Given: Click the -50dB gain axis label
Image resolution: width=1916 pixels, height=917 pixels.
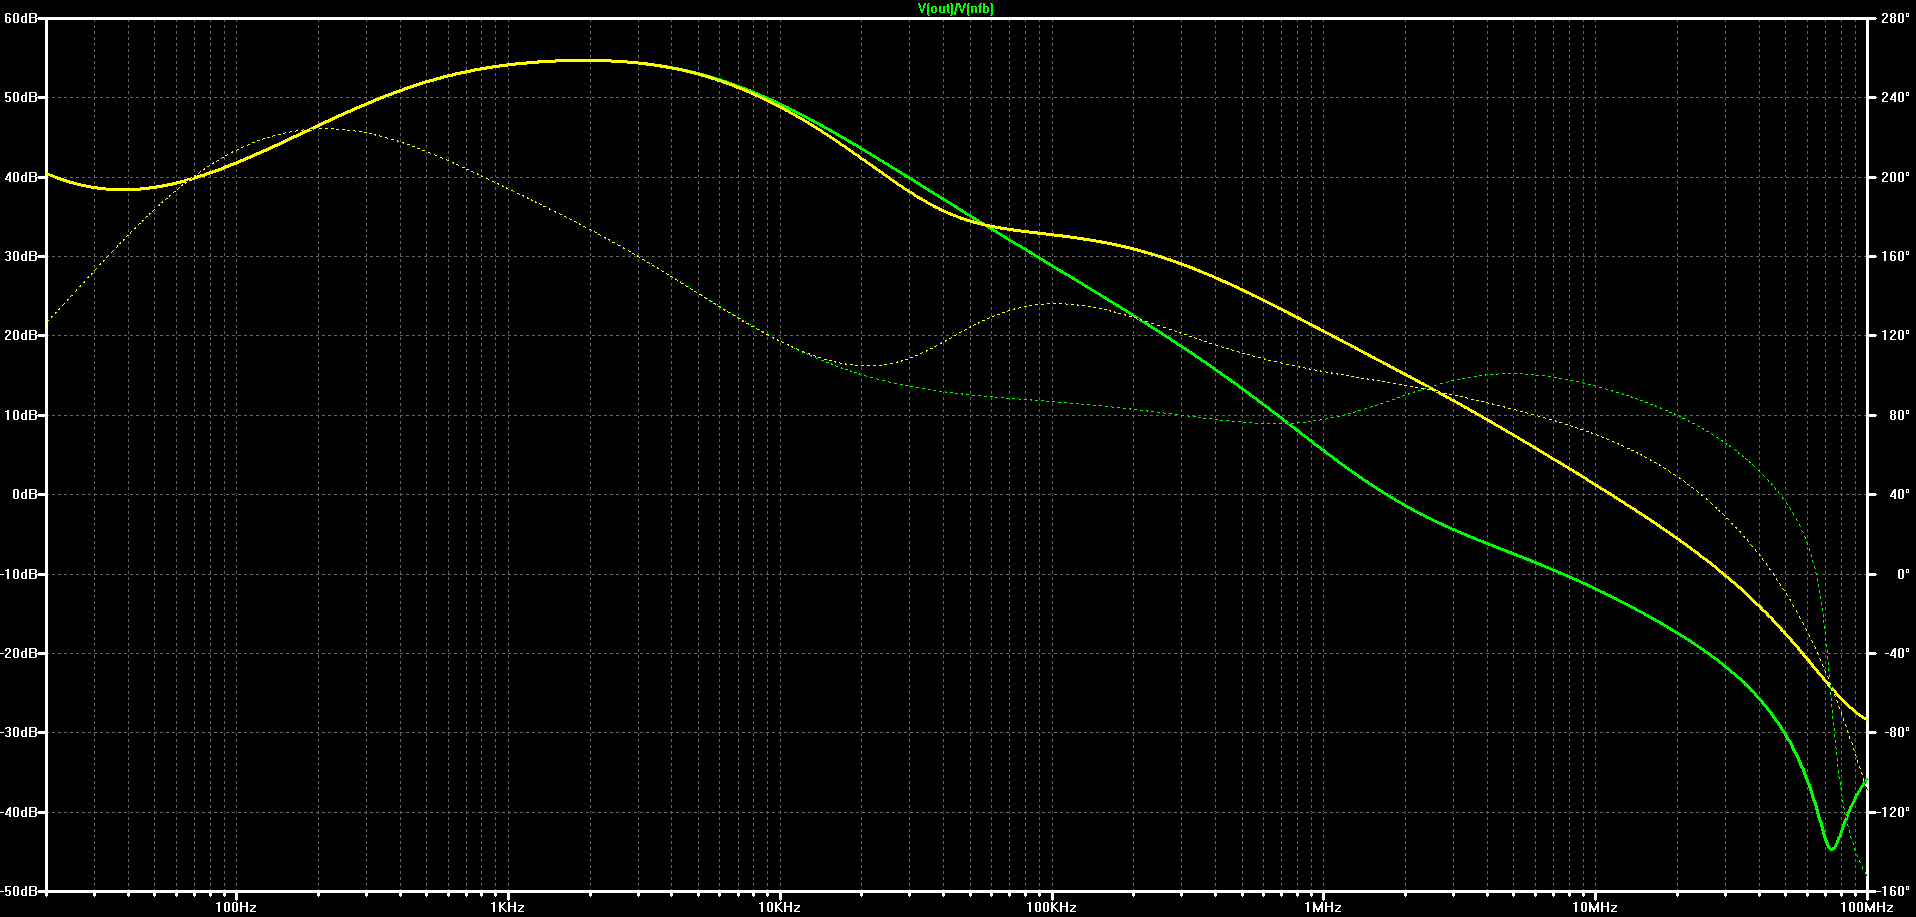Looking at the screenshot, I should point(19,890).
